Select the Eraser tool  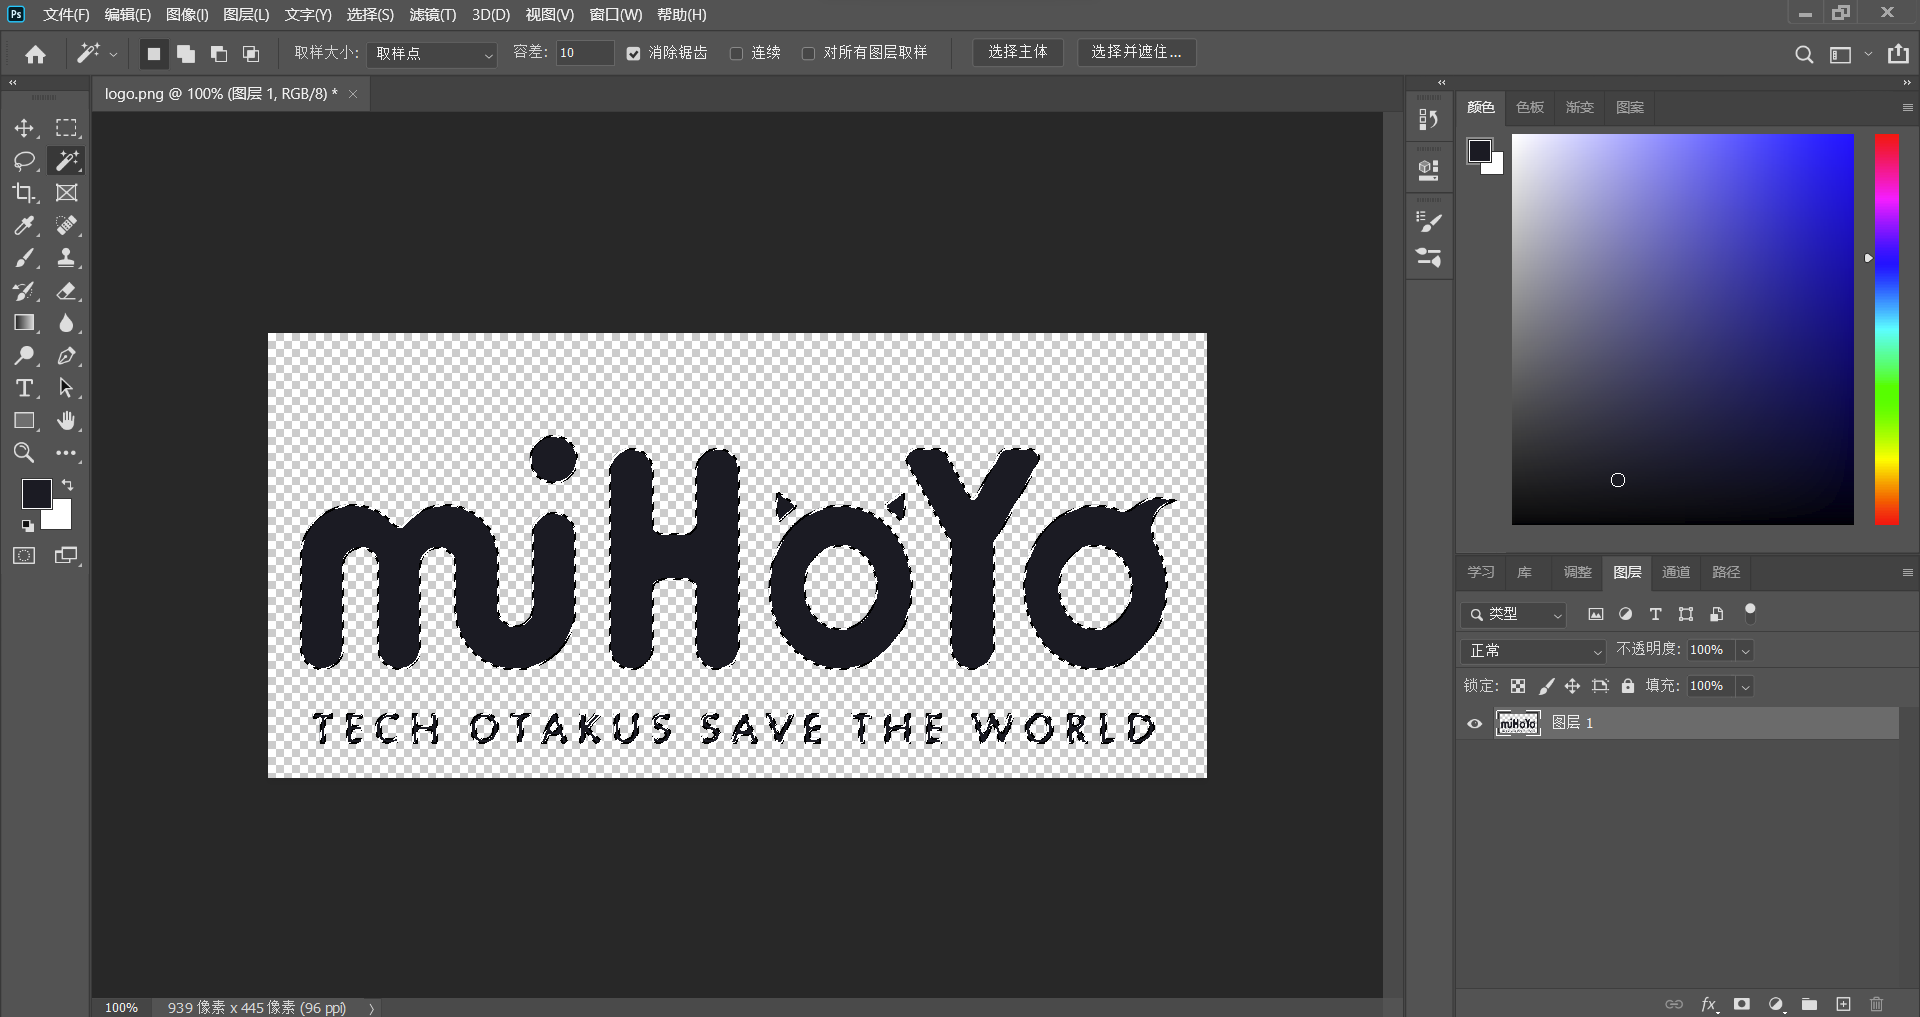(x=67, y=291)
